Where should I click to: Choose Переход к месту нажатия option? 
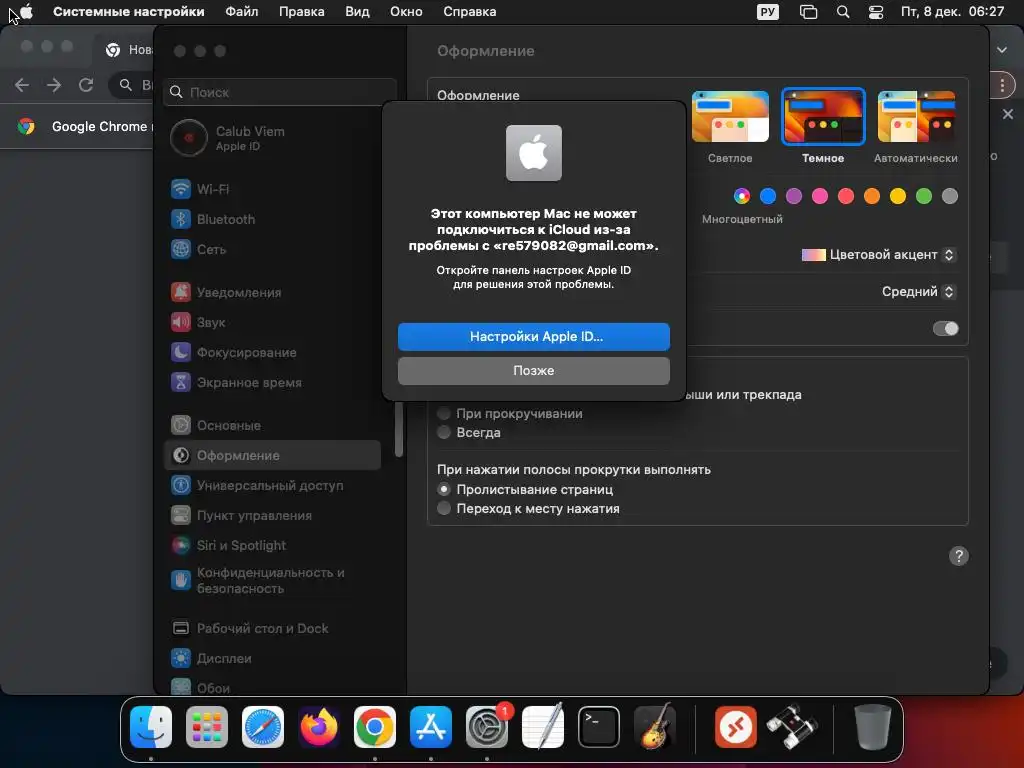point(444,508)
